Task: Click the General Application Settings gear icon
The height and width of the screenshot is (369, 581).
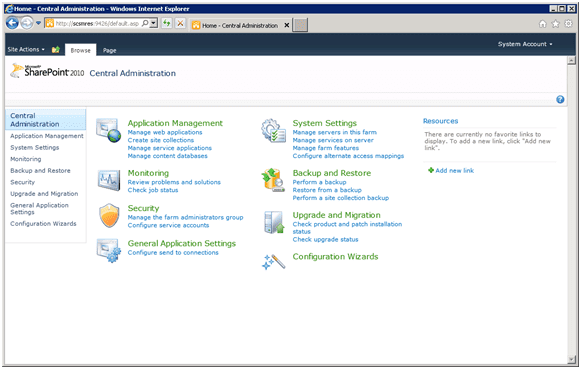Action: click(x=109, y=250)
